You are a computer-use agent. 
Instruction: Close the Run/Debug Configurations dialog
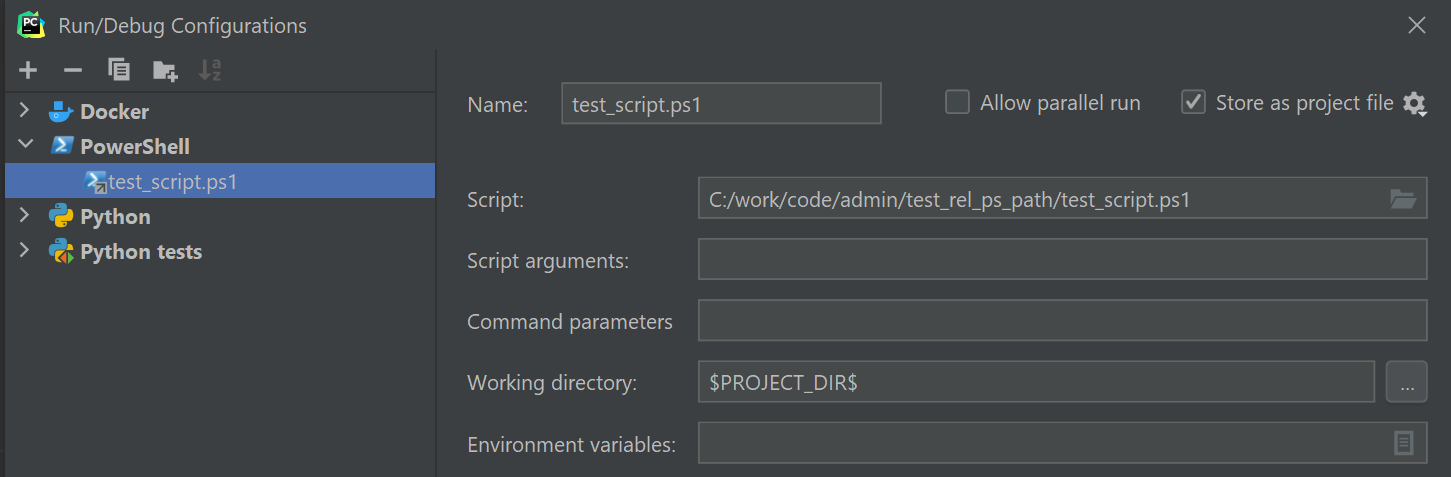pos(1416,26)
